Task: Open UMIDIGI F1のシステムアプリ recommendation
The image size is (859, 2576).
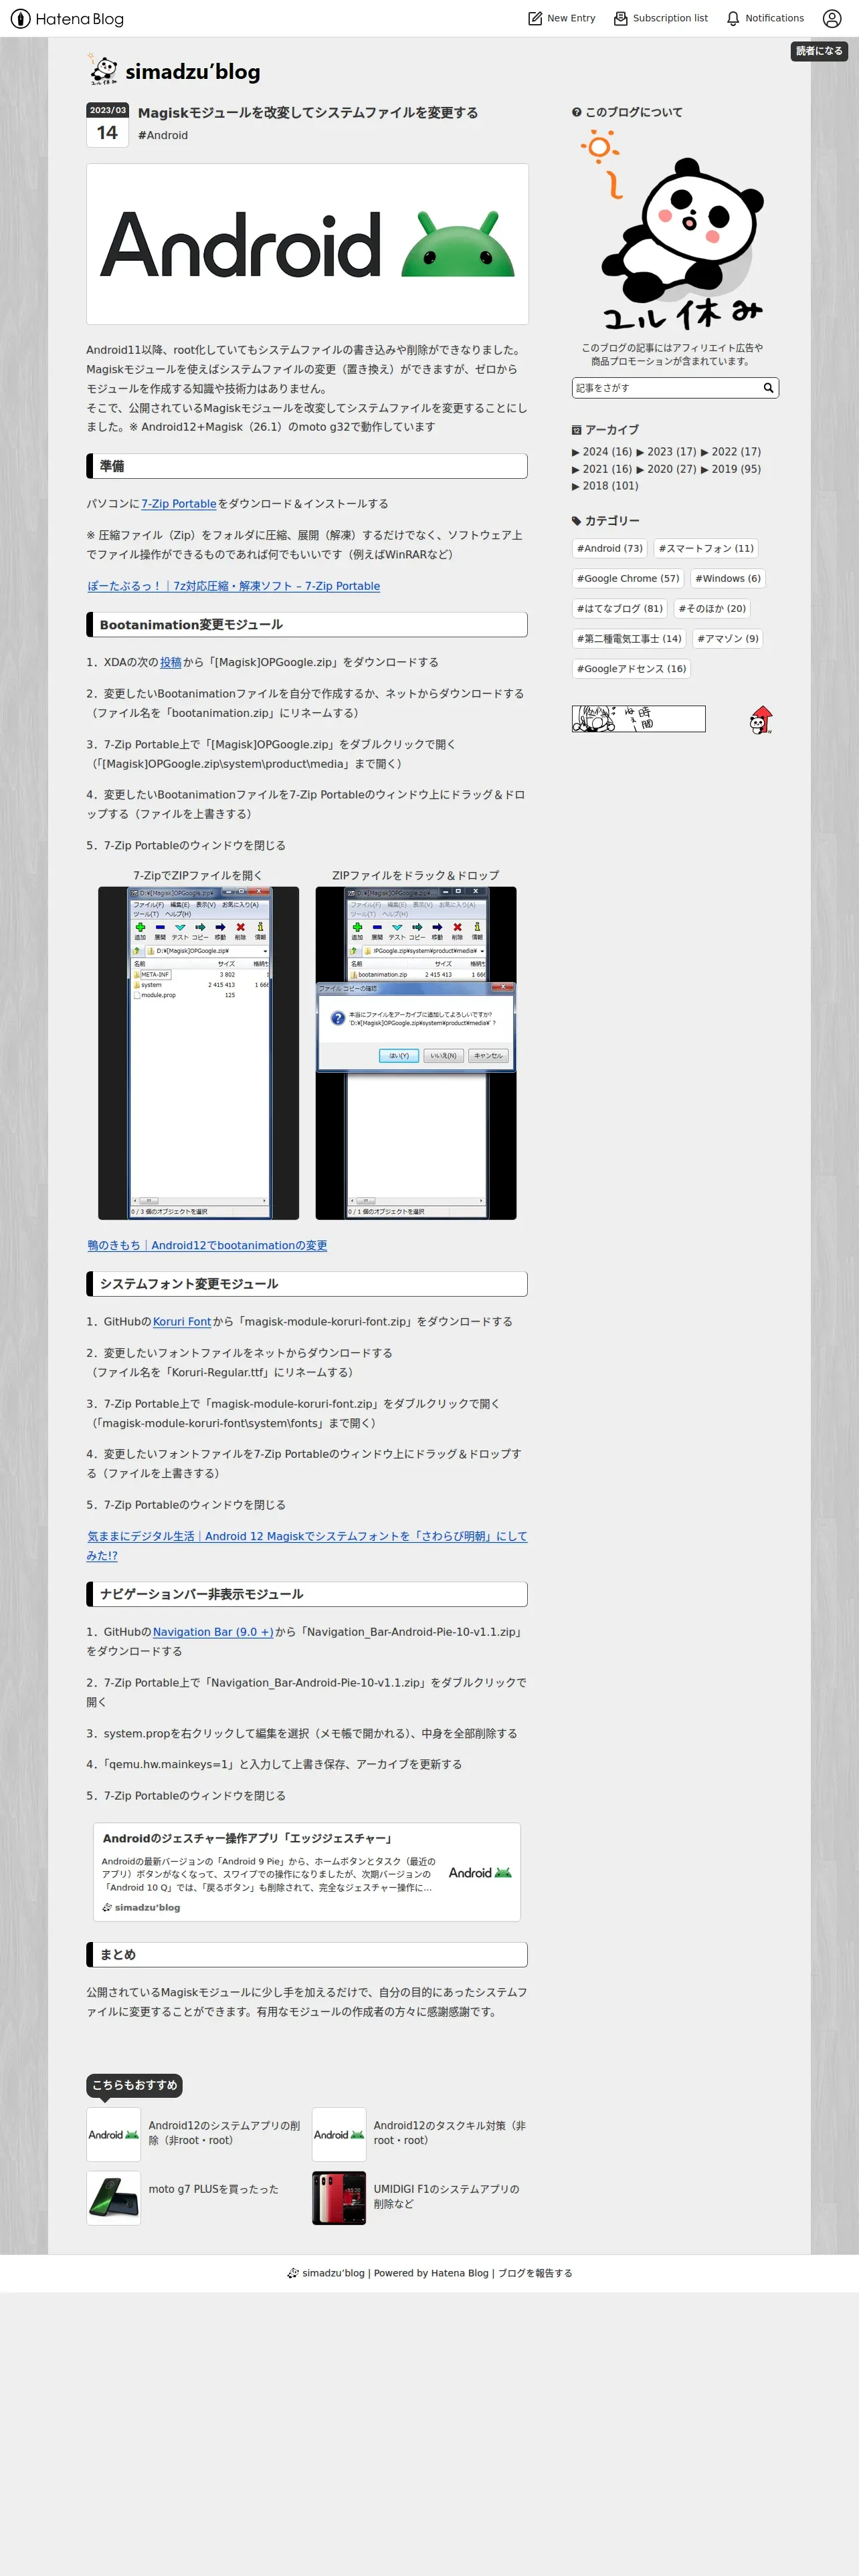Action: click(x=446, y=2196)
